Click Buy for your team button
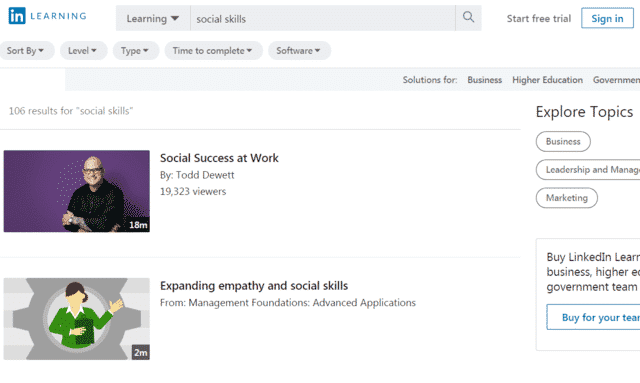 (593, 317)
